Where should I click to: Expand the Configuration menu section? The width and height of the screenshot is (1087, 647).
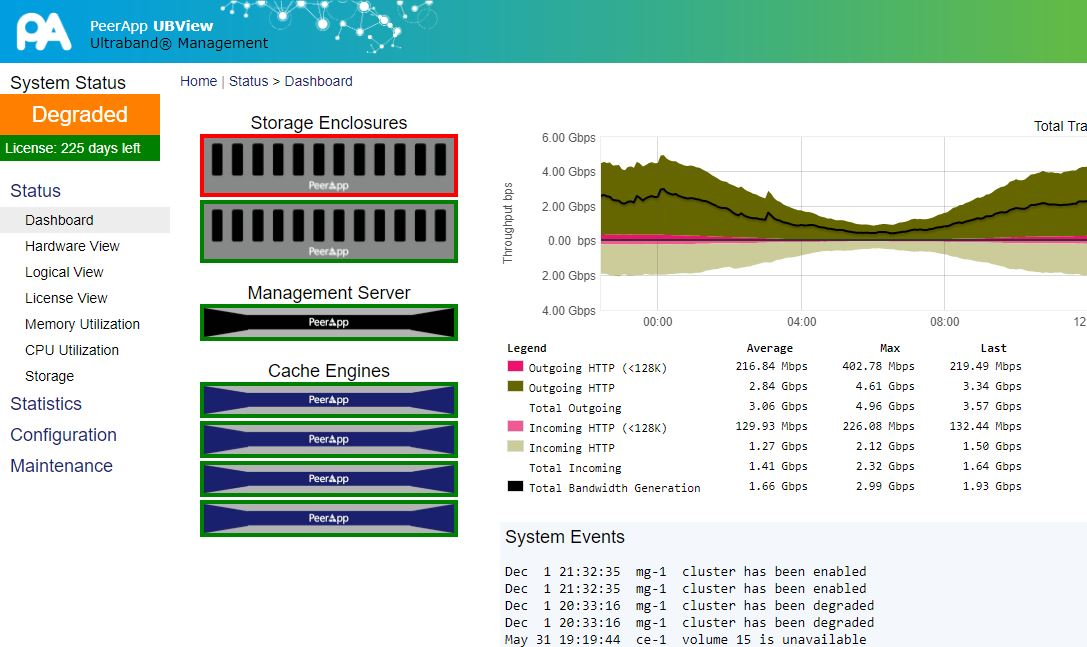[x=63, y=435]
